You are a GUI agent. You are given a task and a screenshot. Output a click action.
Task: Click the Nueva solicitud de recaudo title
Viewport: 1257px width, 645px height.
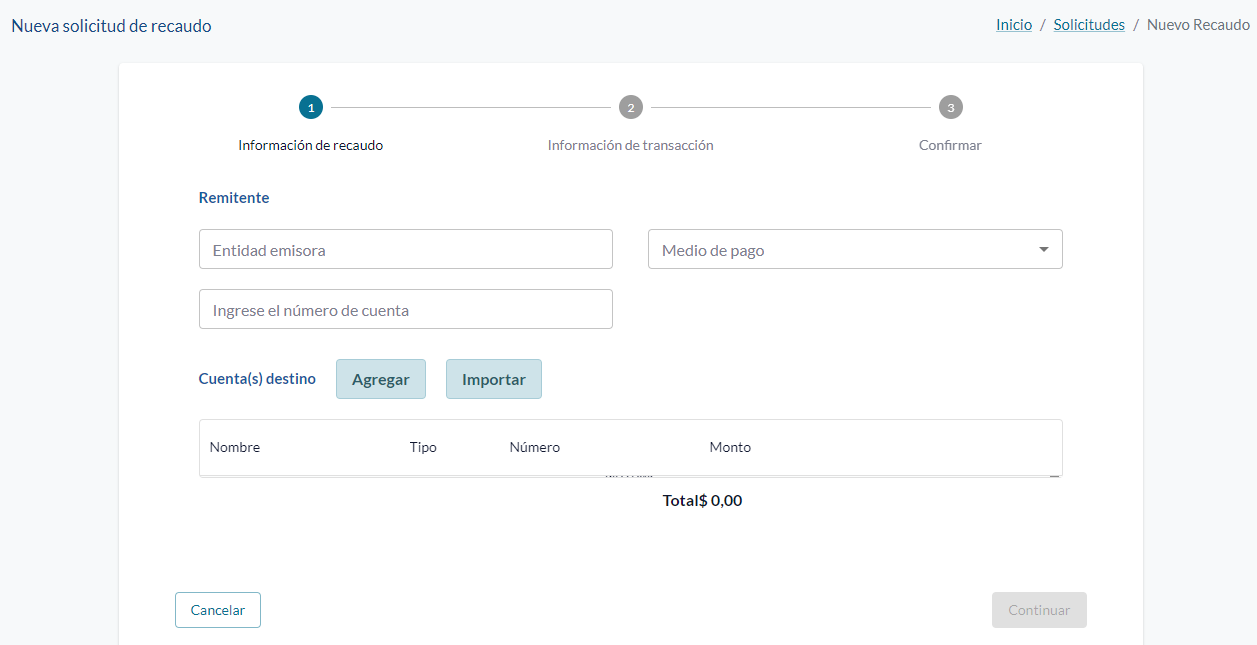pos(111,26)
